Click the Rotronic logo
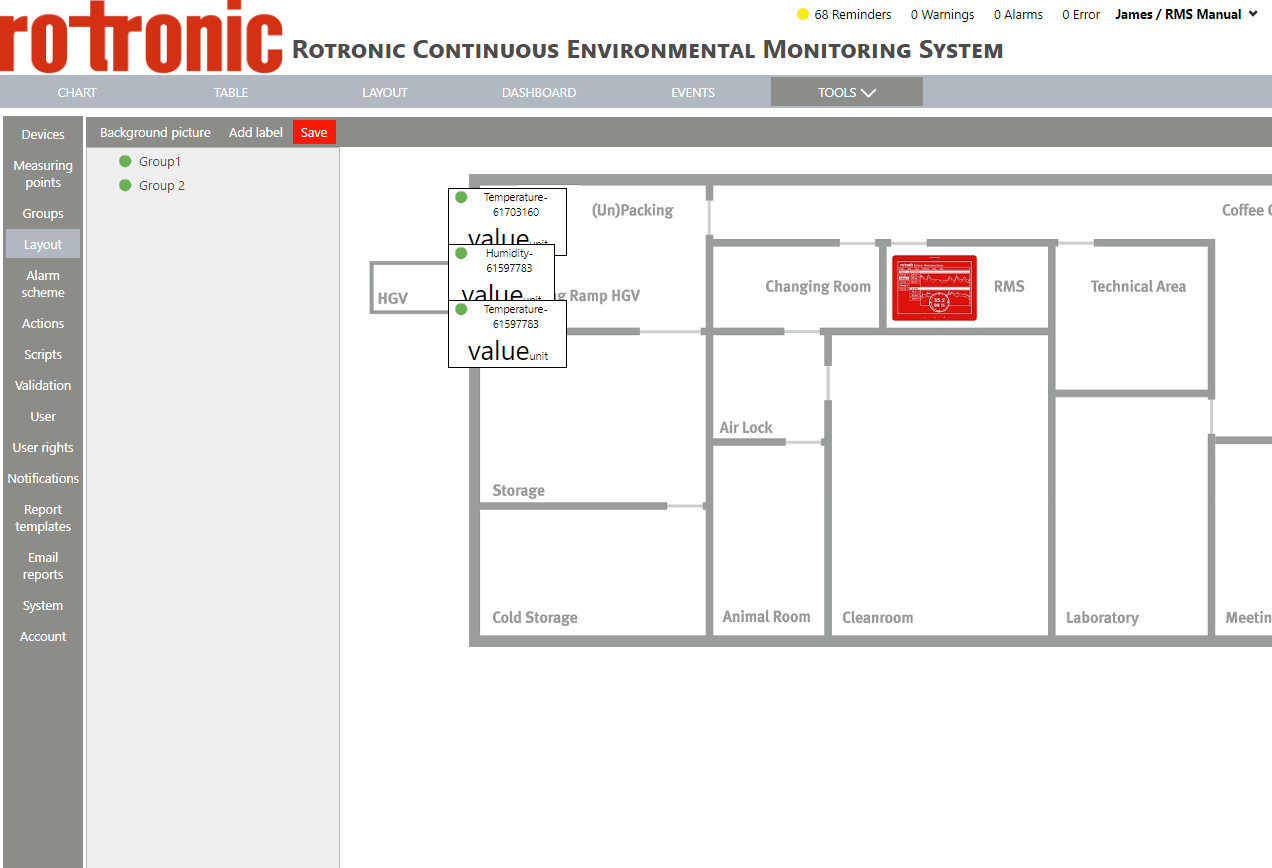Viewport: 1272px width, 868px height. click(x=142, y=38)
